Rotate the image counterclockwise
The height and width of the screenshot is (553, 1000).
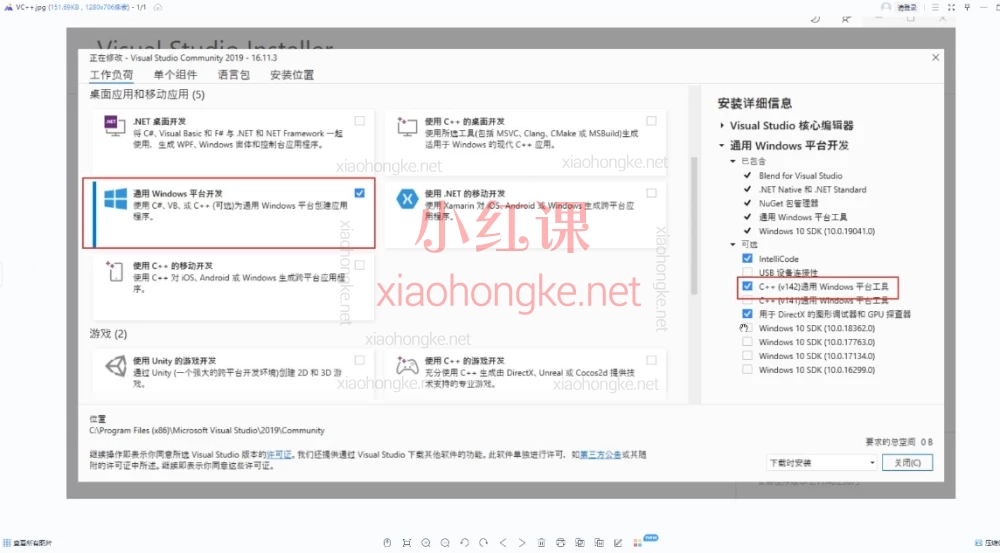point(464,543)
